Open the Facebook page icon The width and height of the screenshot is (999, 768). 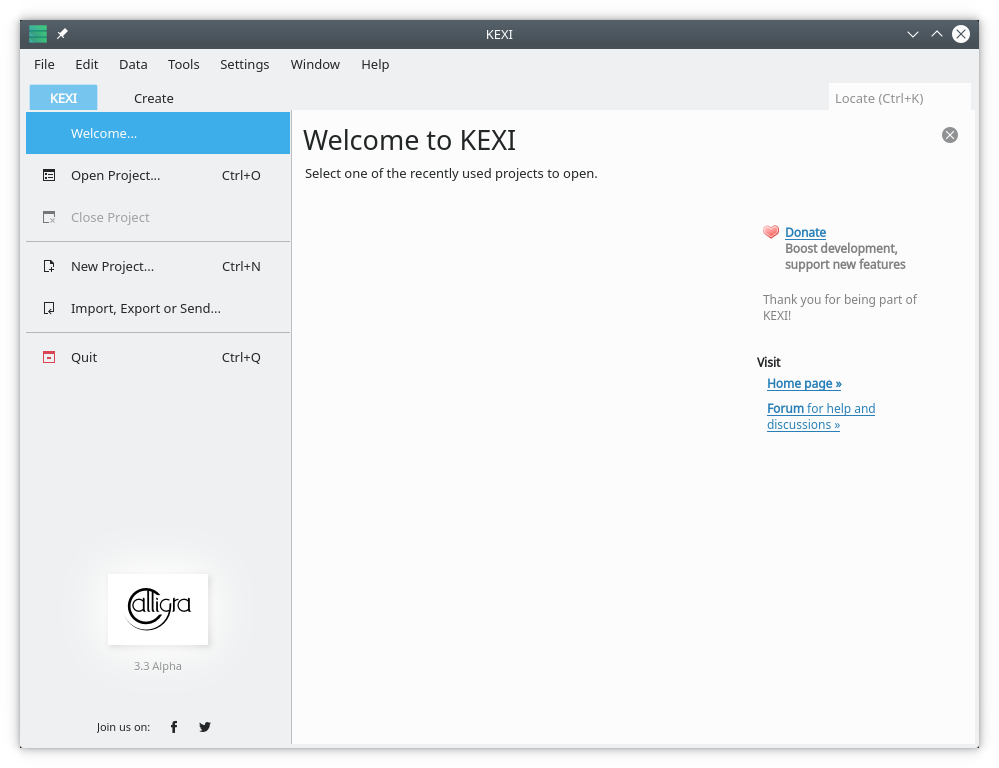pos(174,727)
